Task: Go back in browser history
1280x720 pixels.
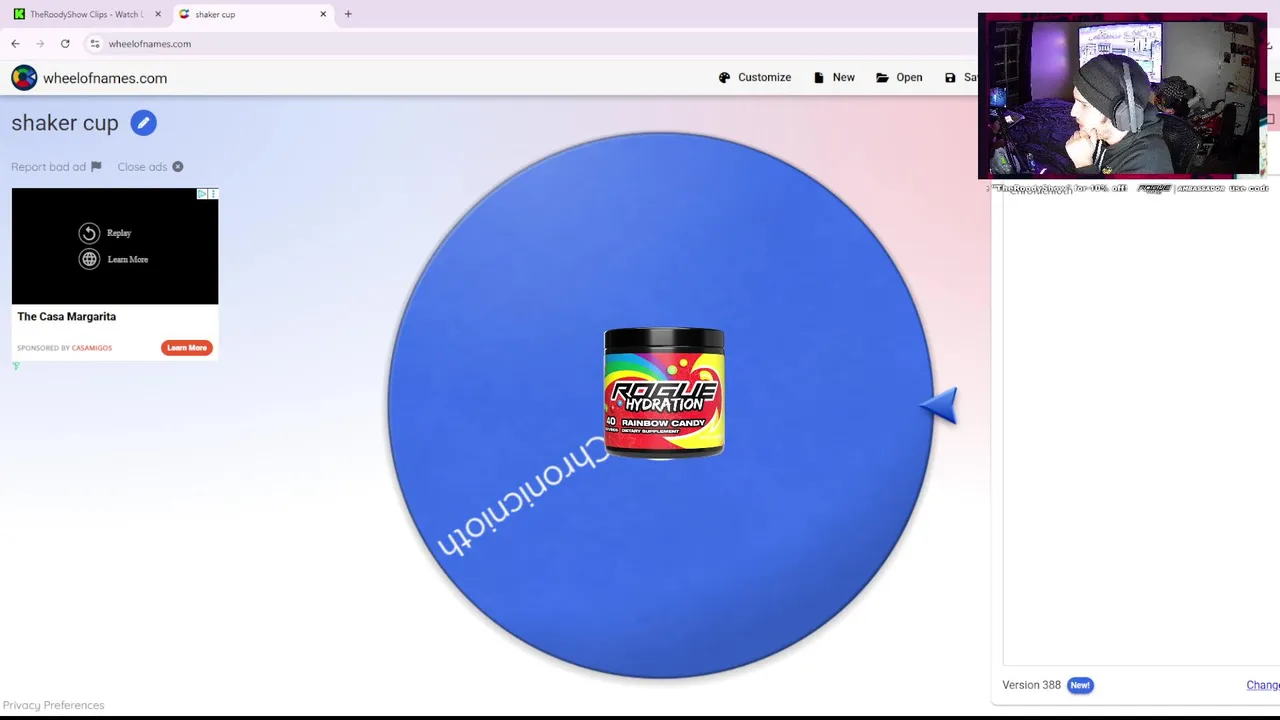Action: (15, 44)
